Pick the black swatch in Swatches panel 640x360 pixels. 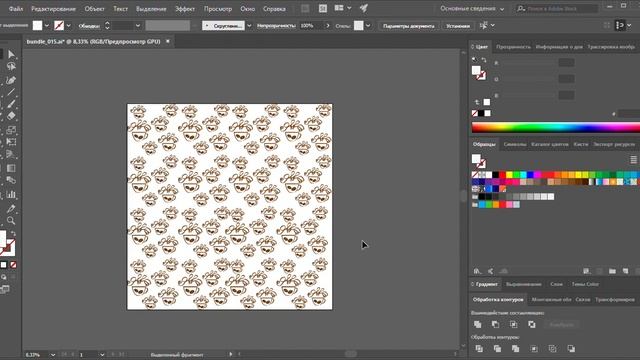pos(496,175)
